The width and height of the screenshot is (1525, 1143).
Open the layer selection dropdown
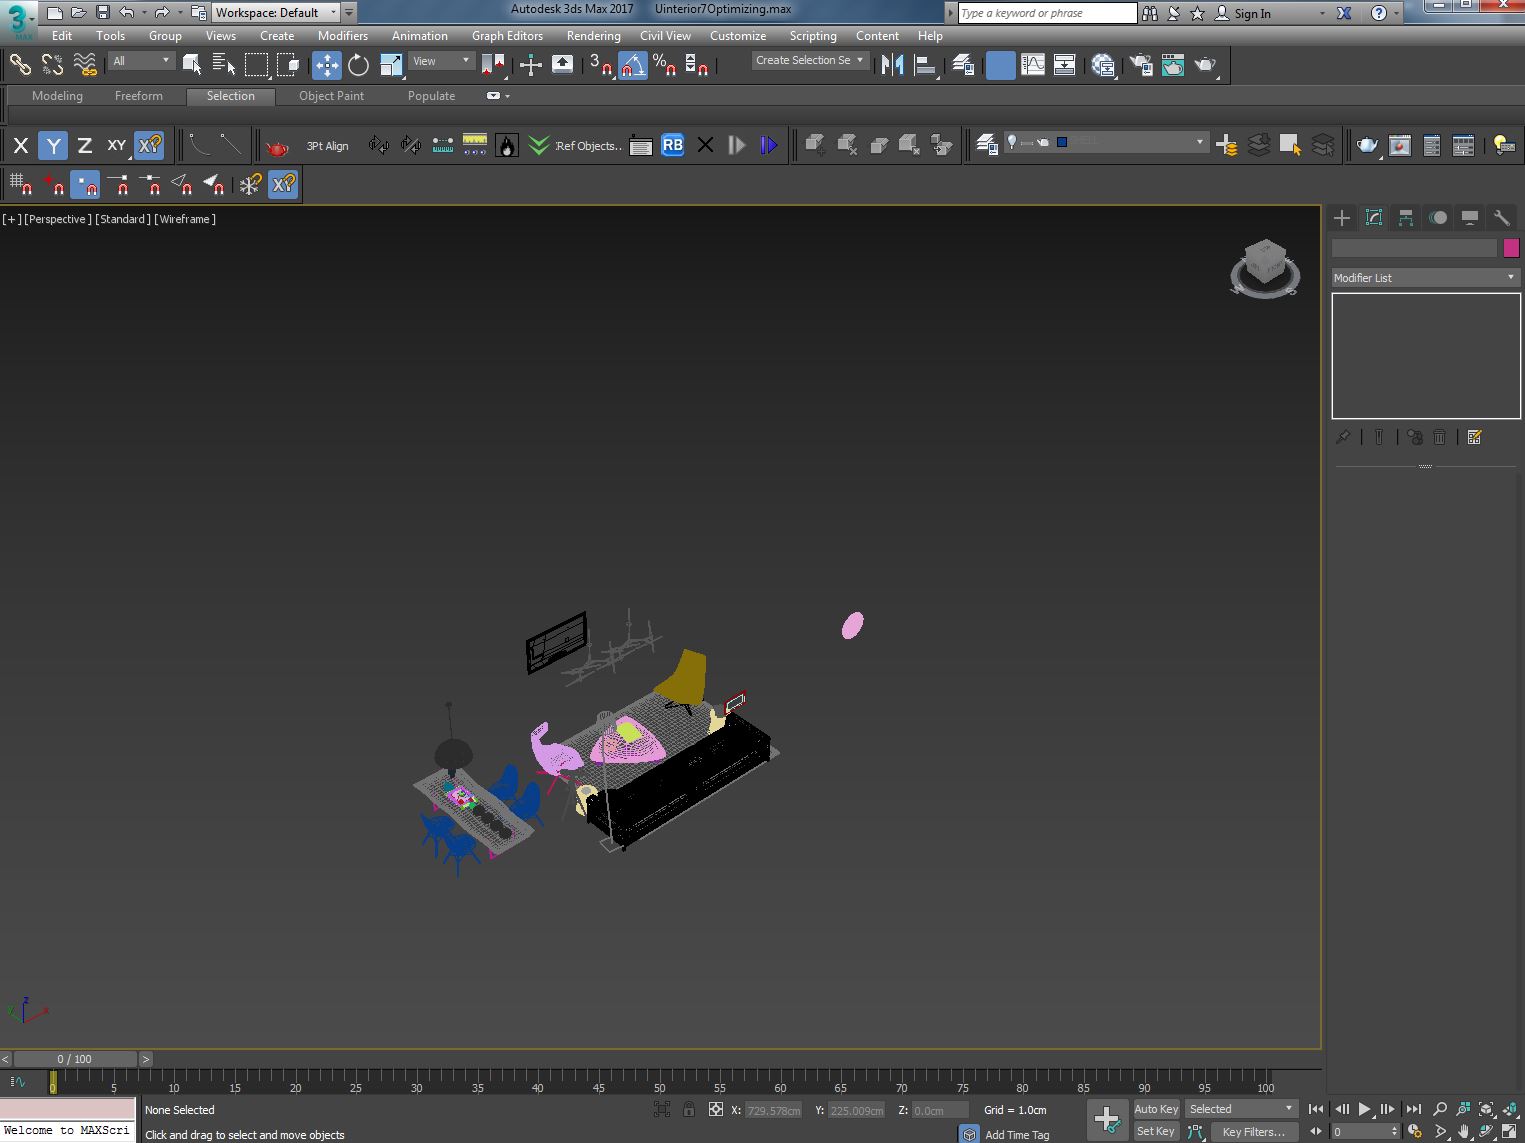(x=1105, y=142)
